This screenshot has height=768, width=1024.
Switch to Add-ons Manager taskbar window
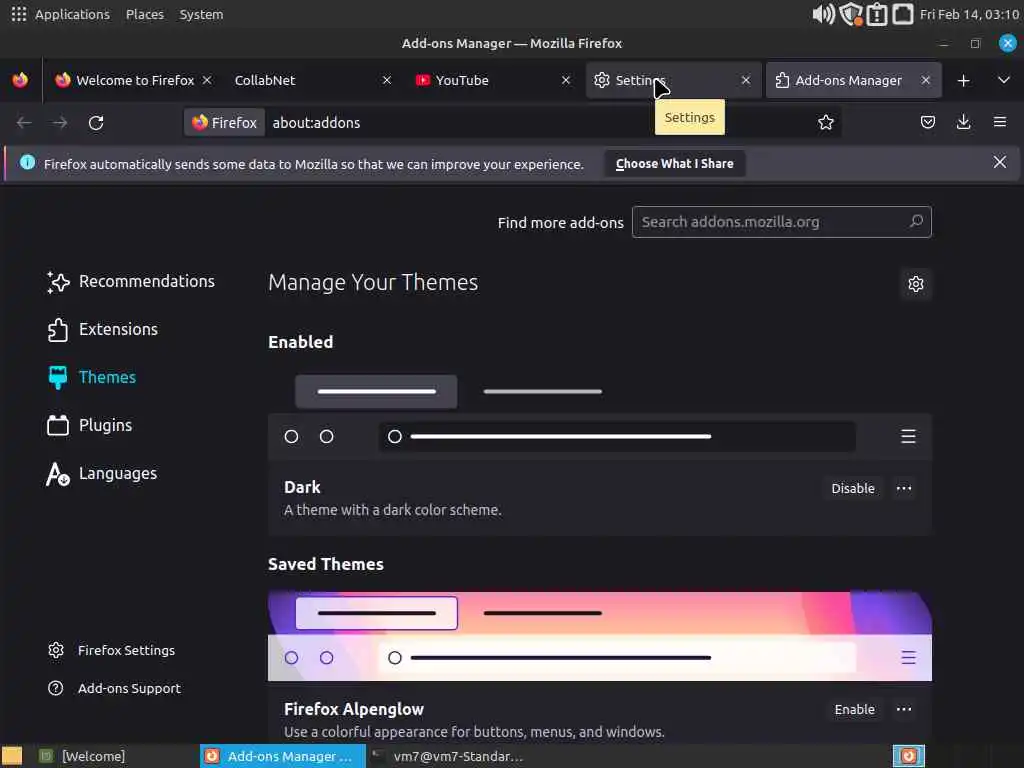(x=282, y=756)
